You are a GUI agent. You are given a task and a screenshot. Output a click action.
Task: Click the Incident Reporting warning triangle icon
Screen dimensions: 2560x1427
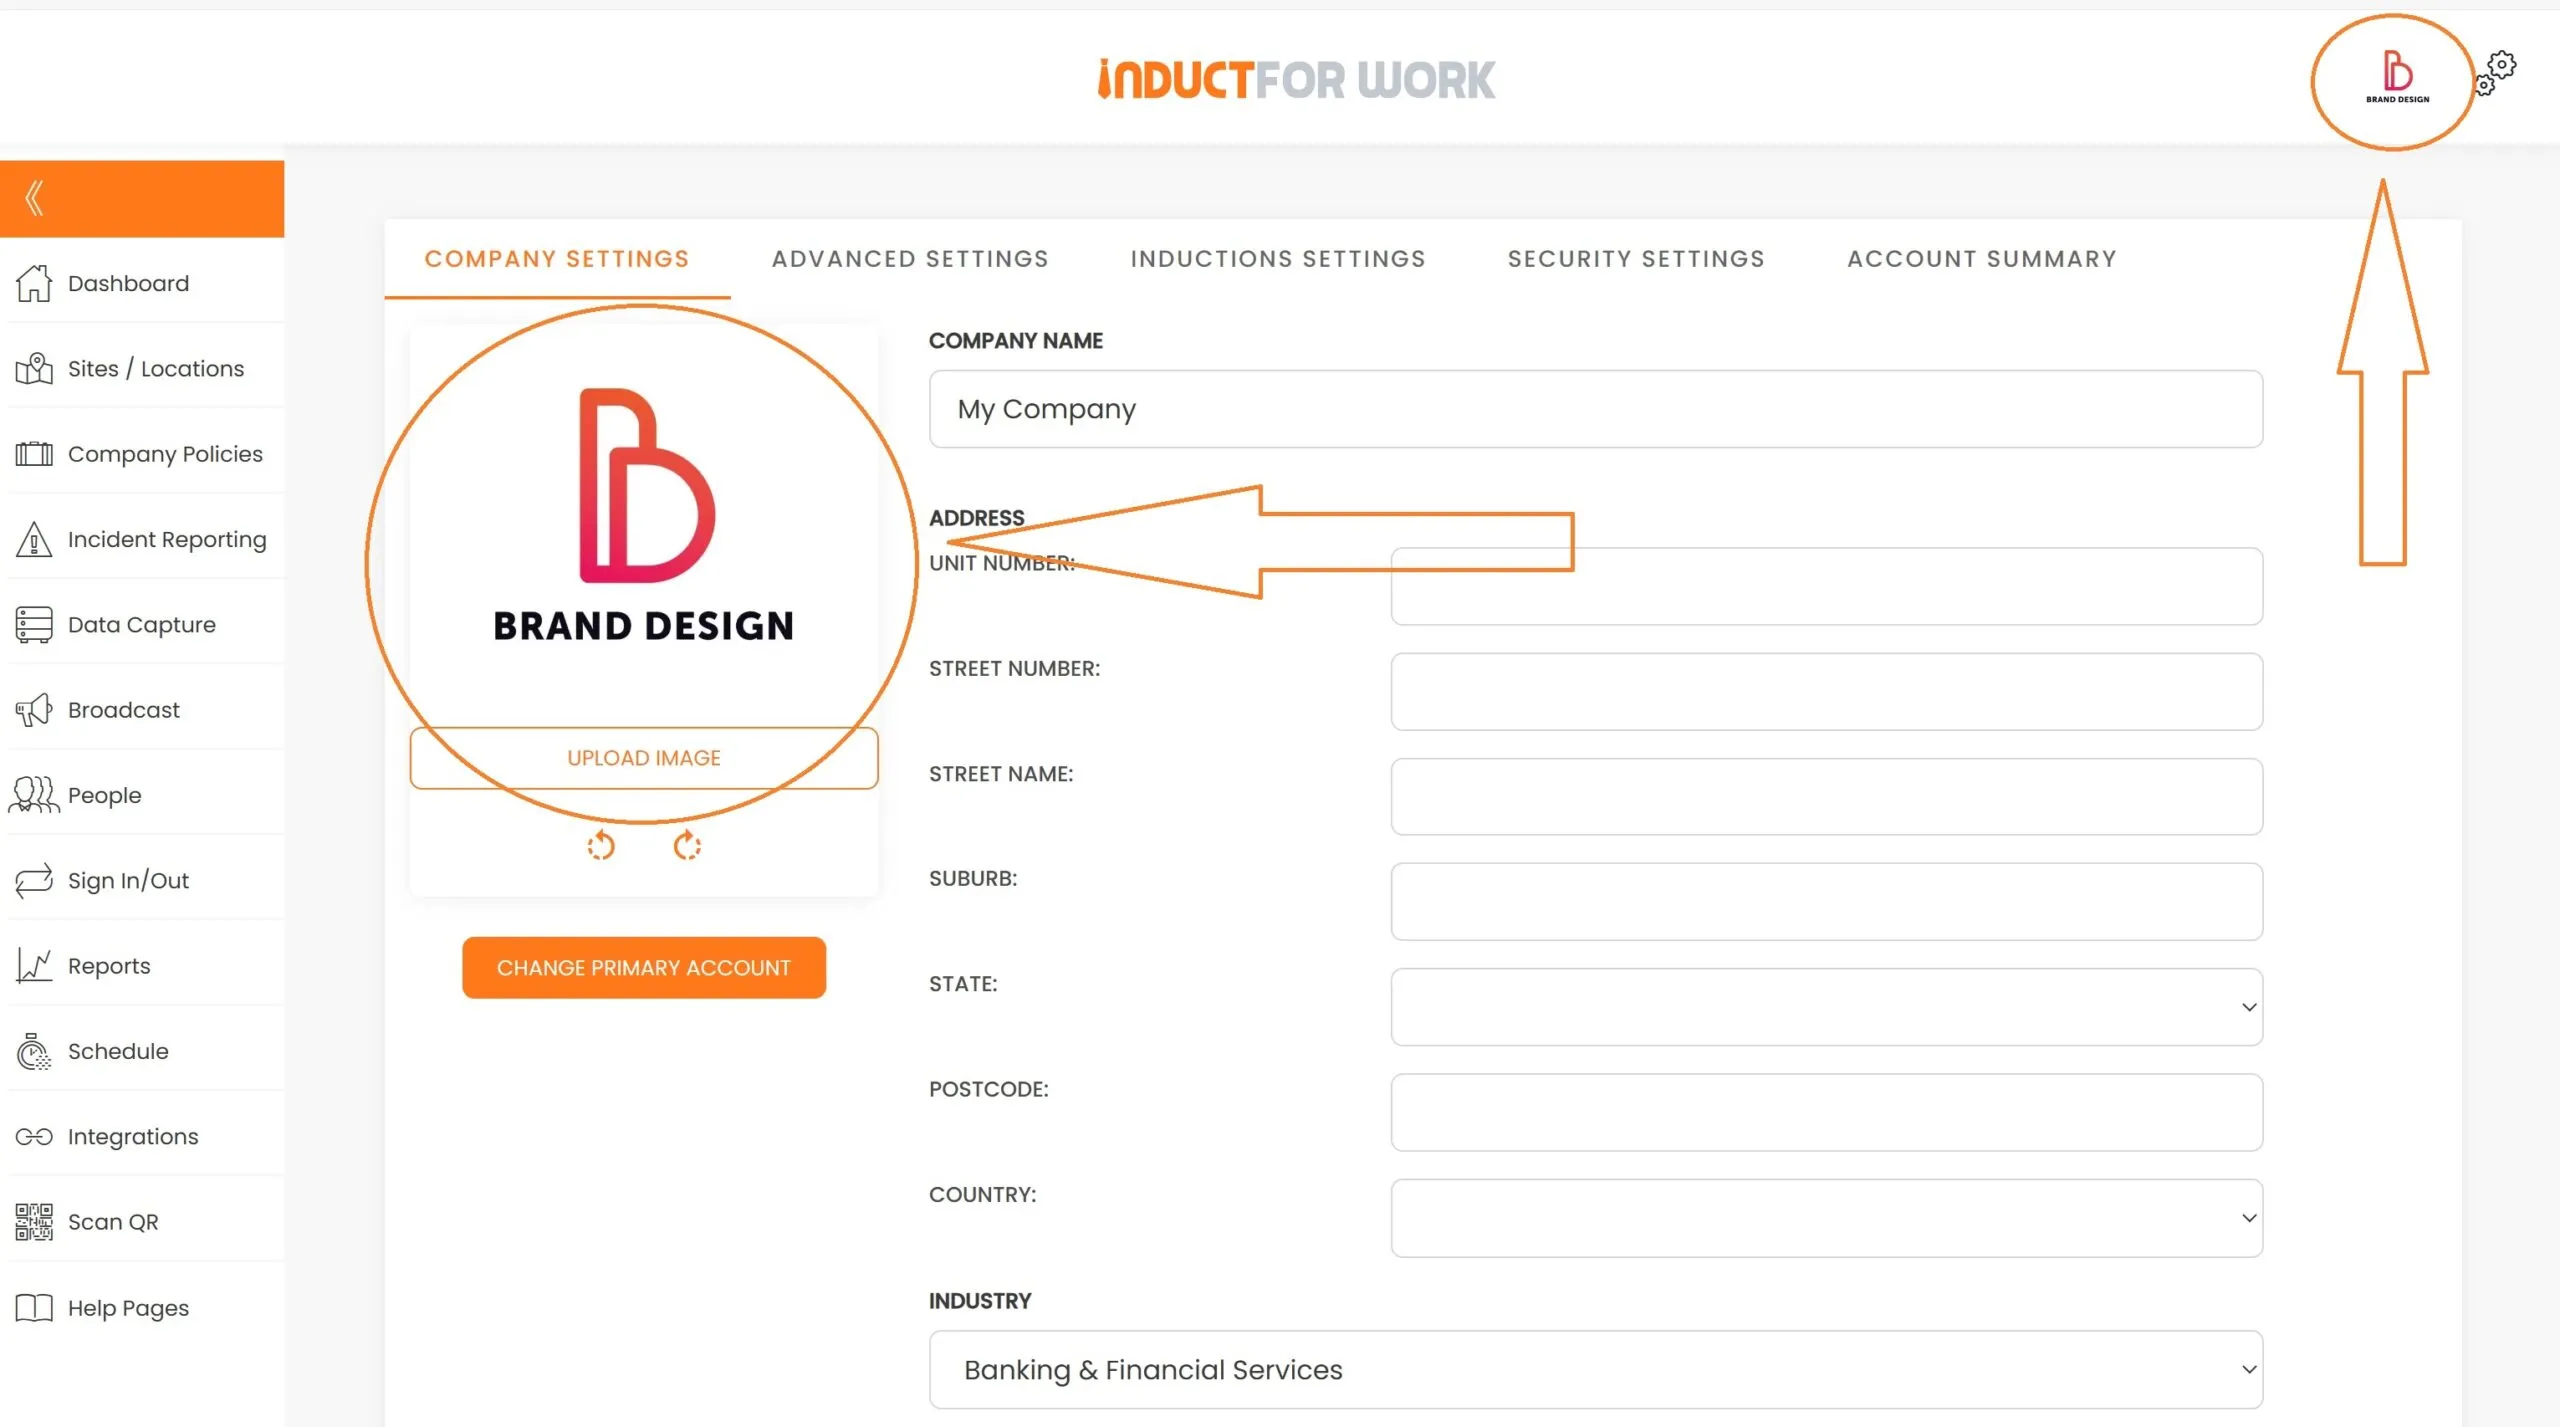click(x=34, y=539)
